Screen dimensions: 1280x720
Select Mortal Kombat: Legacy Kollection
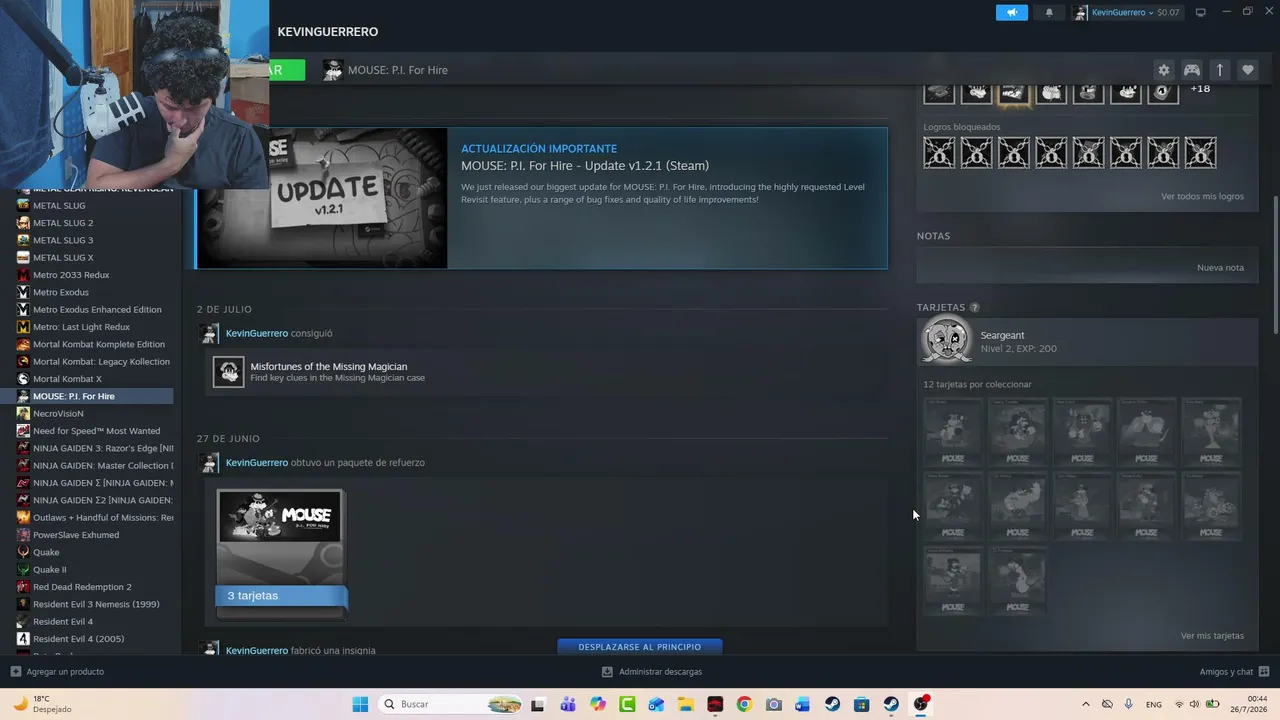coord(101,361)
